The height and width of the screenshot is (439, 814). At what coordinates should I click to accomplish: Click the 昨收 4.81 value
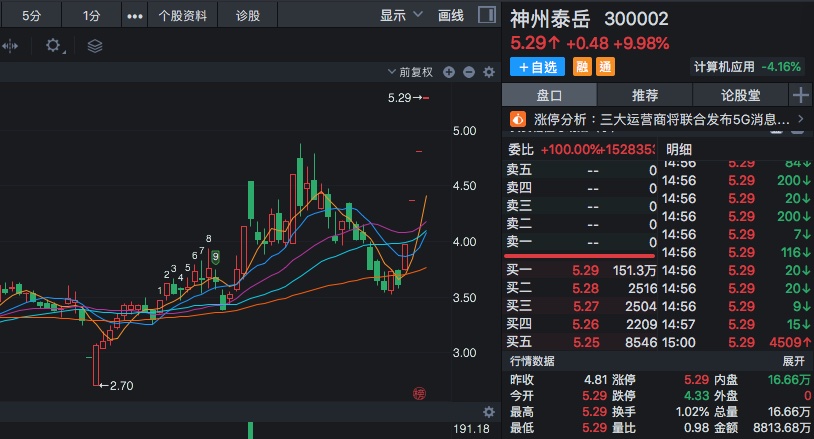(x=595, y=380)
